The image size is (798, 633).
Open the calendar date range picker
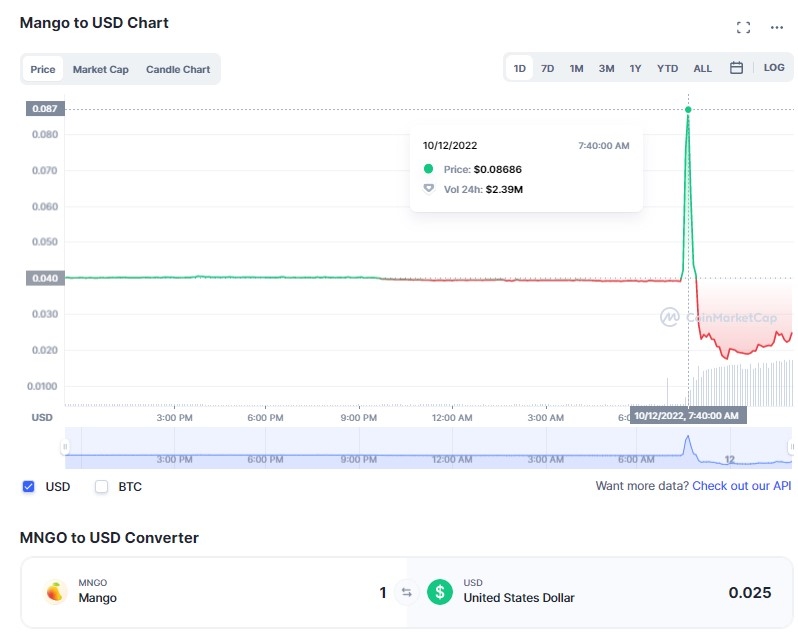(736, 68)
